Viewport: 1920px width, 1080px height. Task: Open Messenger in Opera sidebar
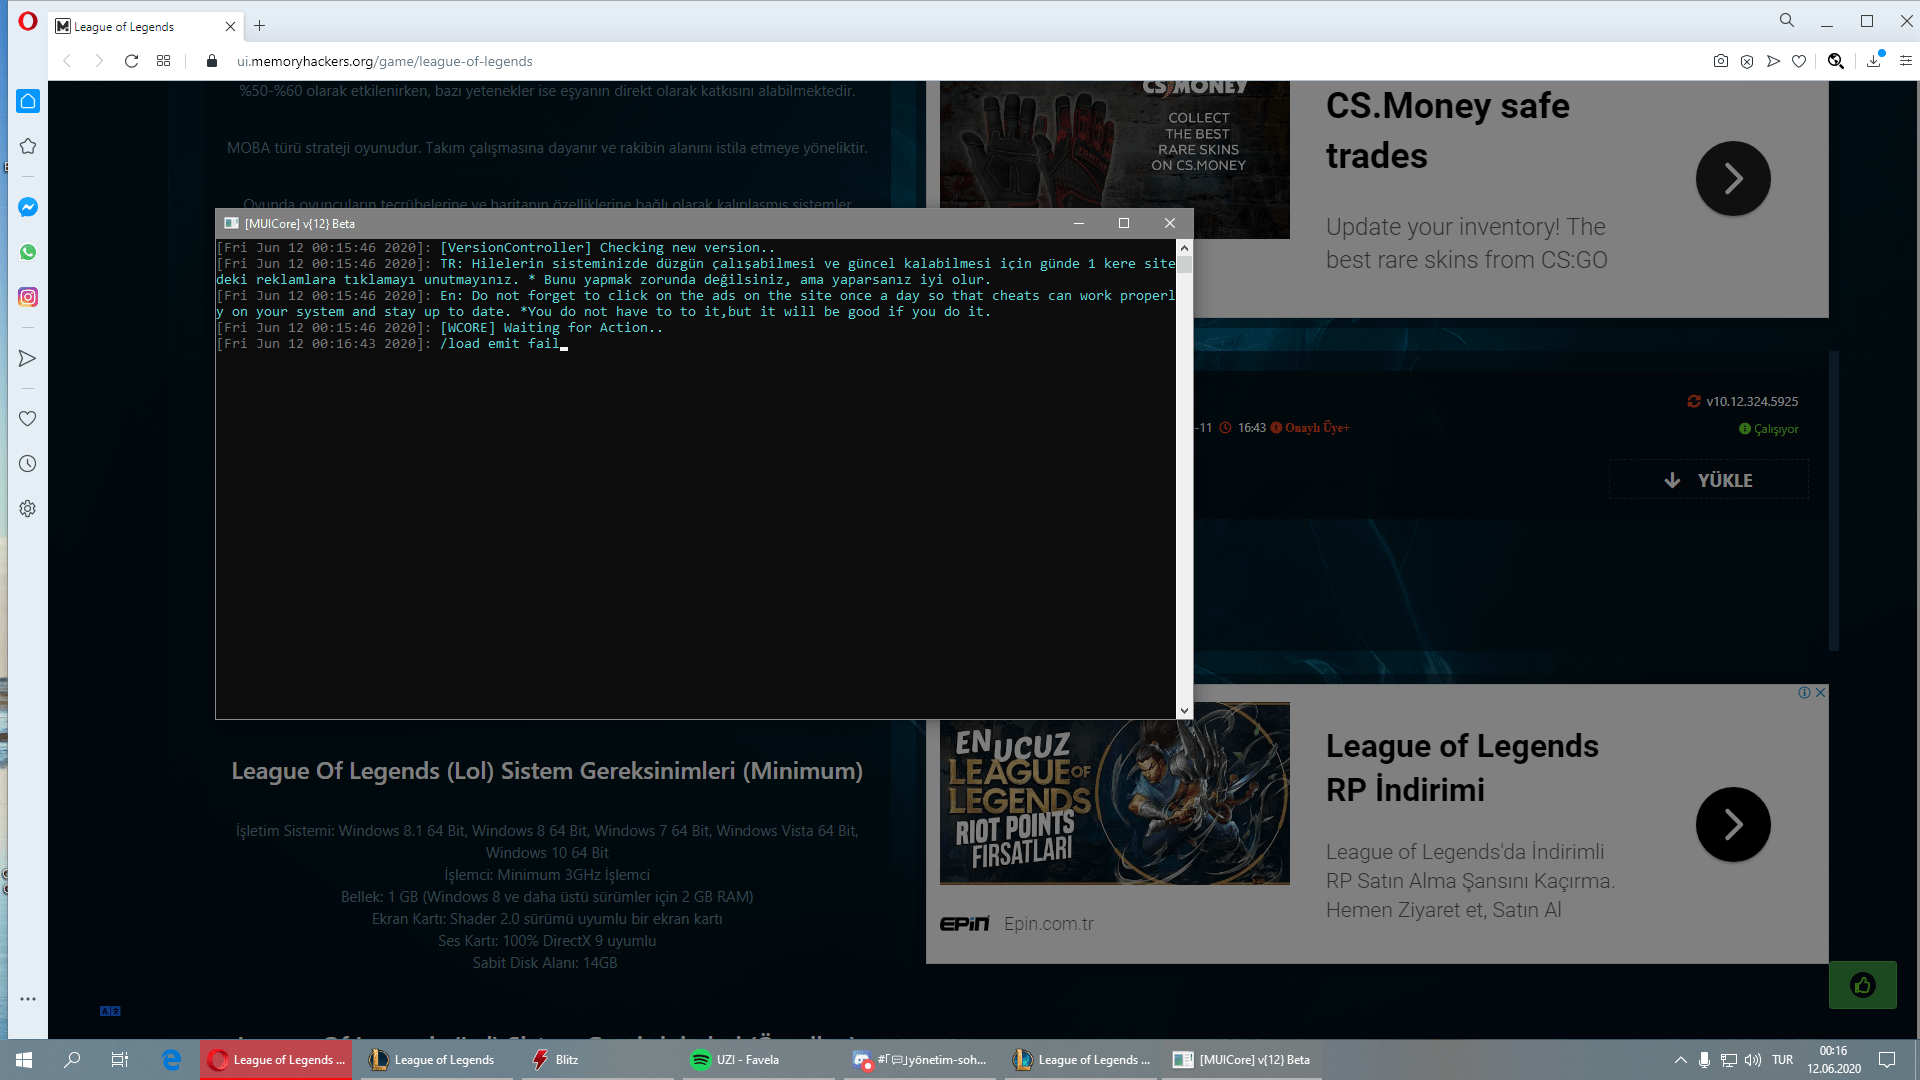[x=28, y=207]
